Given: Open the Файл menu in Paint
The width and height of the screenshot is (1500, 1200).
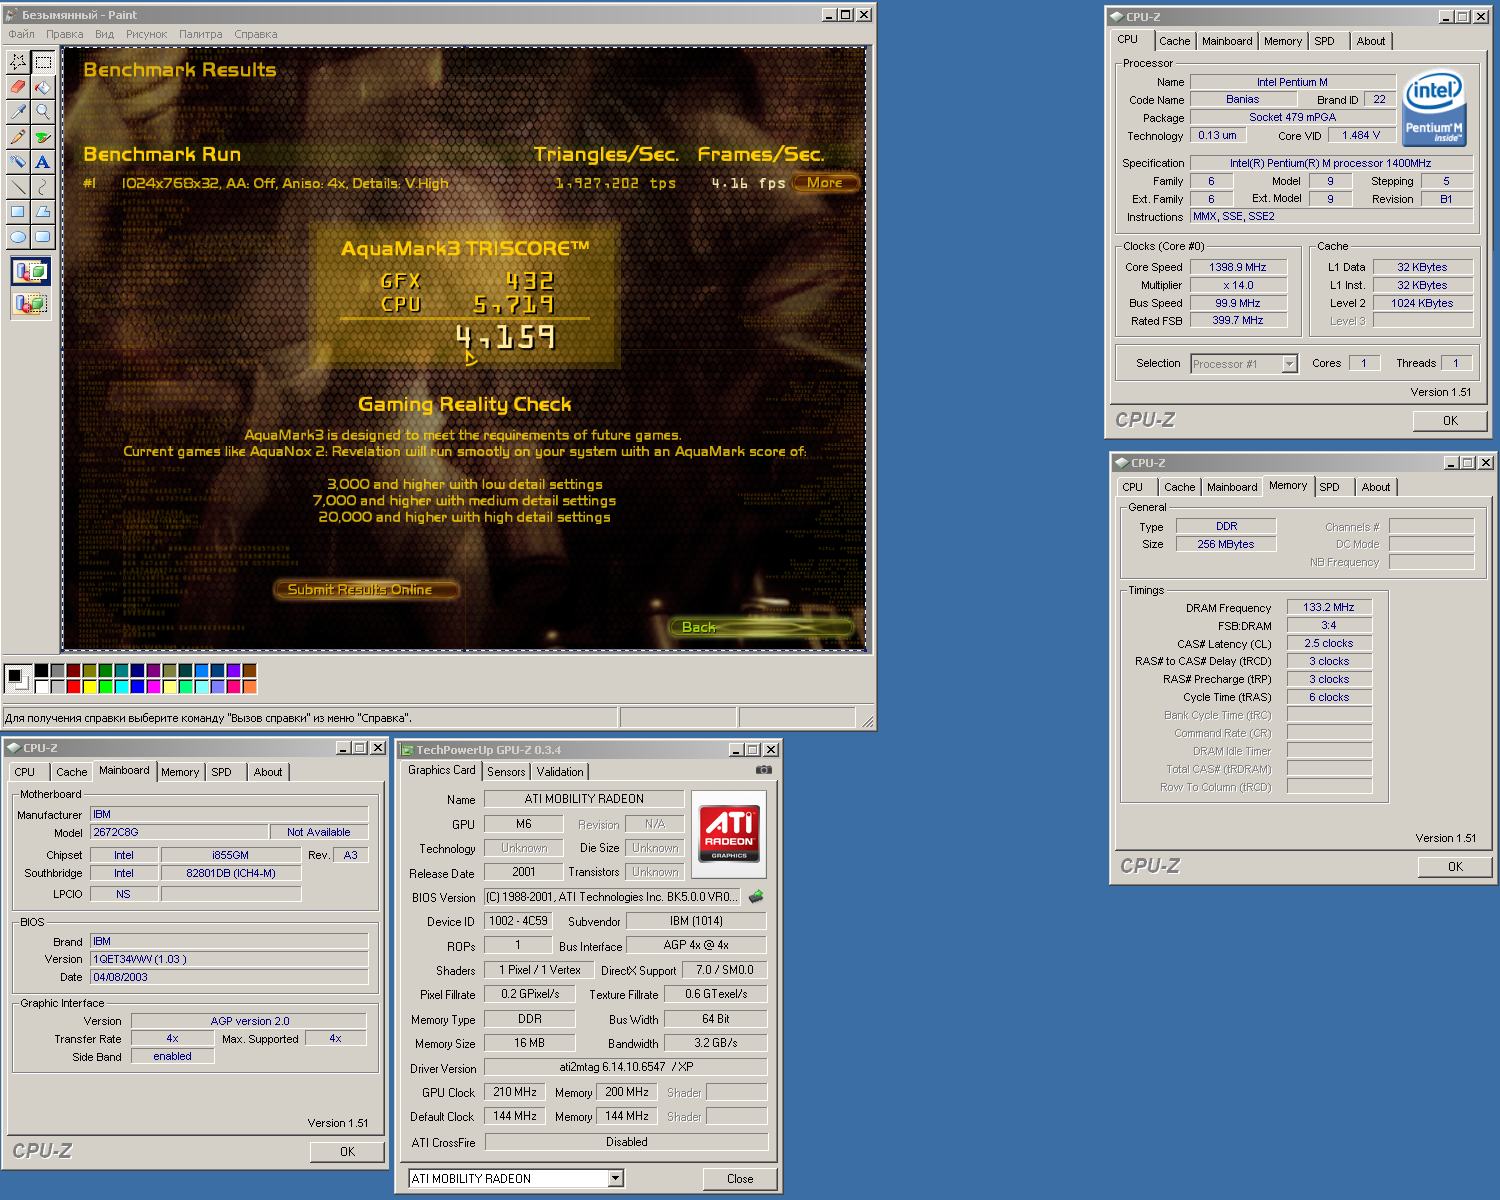Looking at the screenshot, I should tap(21, 34).
